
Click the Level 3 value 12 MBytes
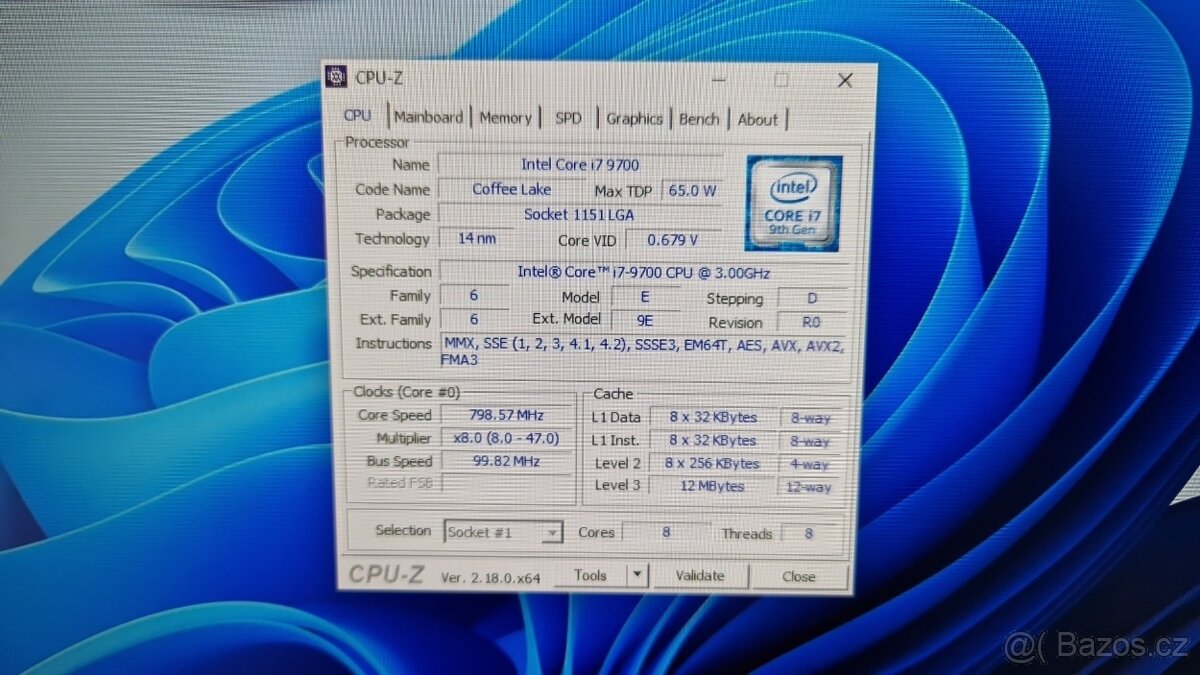(x=712, y=486)
